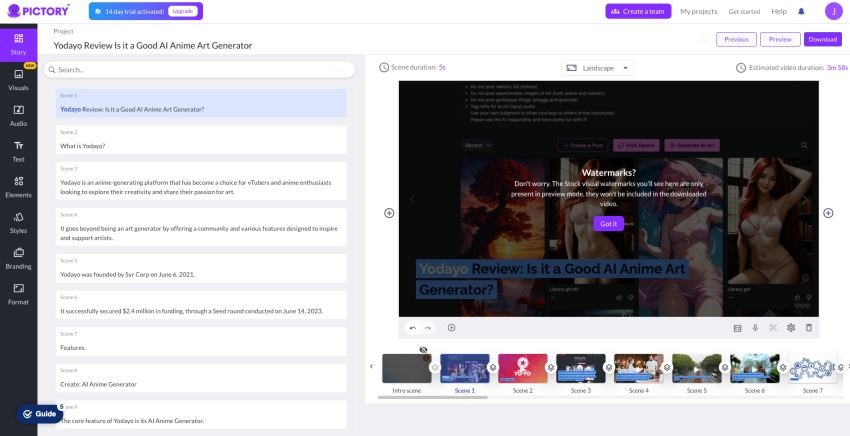Select Scene 4 thumbnail in timeline
This screenshot has width=850, height=436.
(639, 368)
